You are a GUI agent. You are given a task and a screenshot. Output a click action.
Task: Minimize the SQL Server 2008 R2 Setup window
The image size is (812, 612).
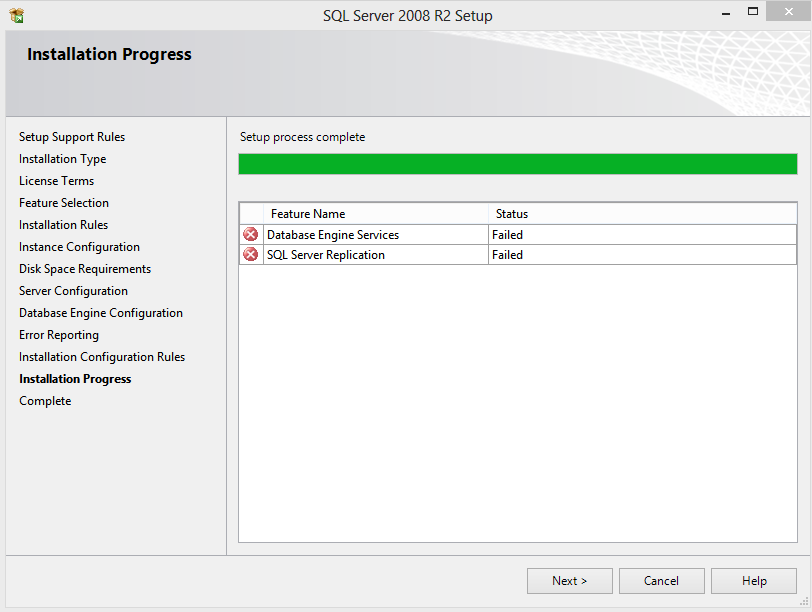tap(726, 12)
